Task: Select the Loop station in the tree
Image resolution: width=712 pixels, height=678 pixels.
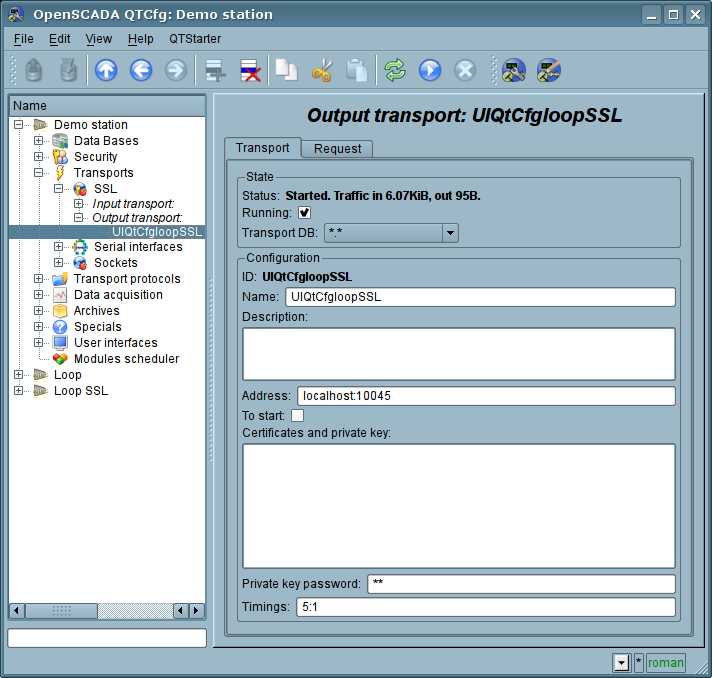Action: pos(68,375)
